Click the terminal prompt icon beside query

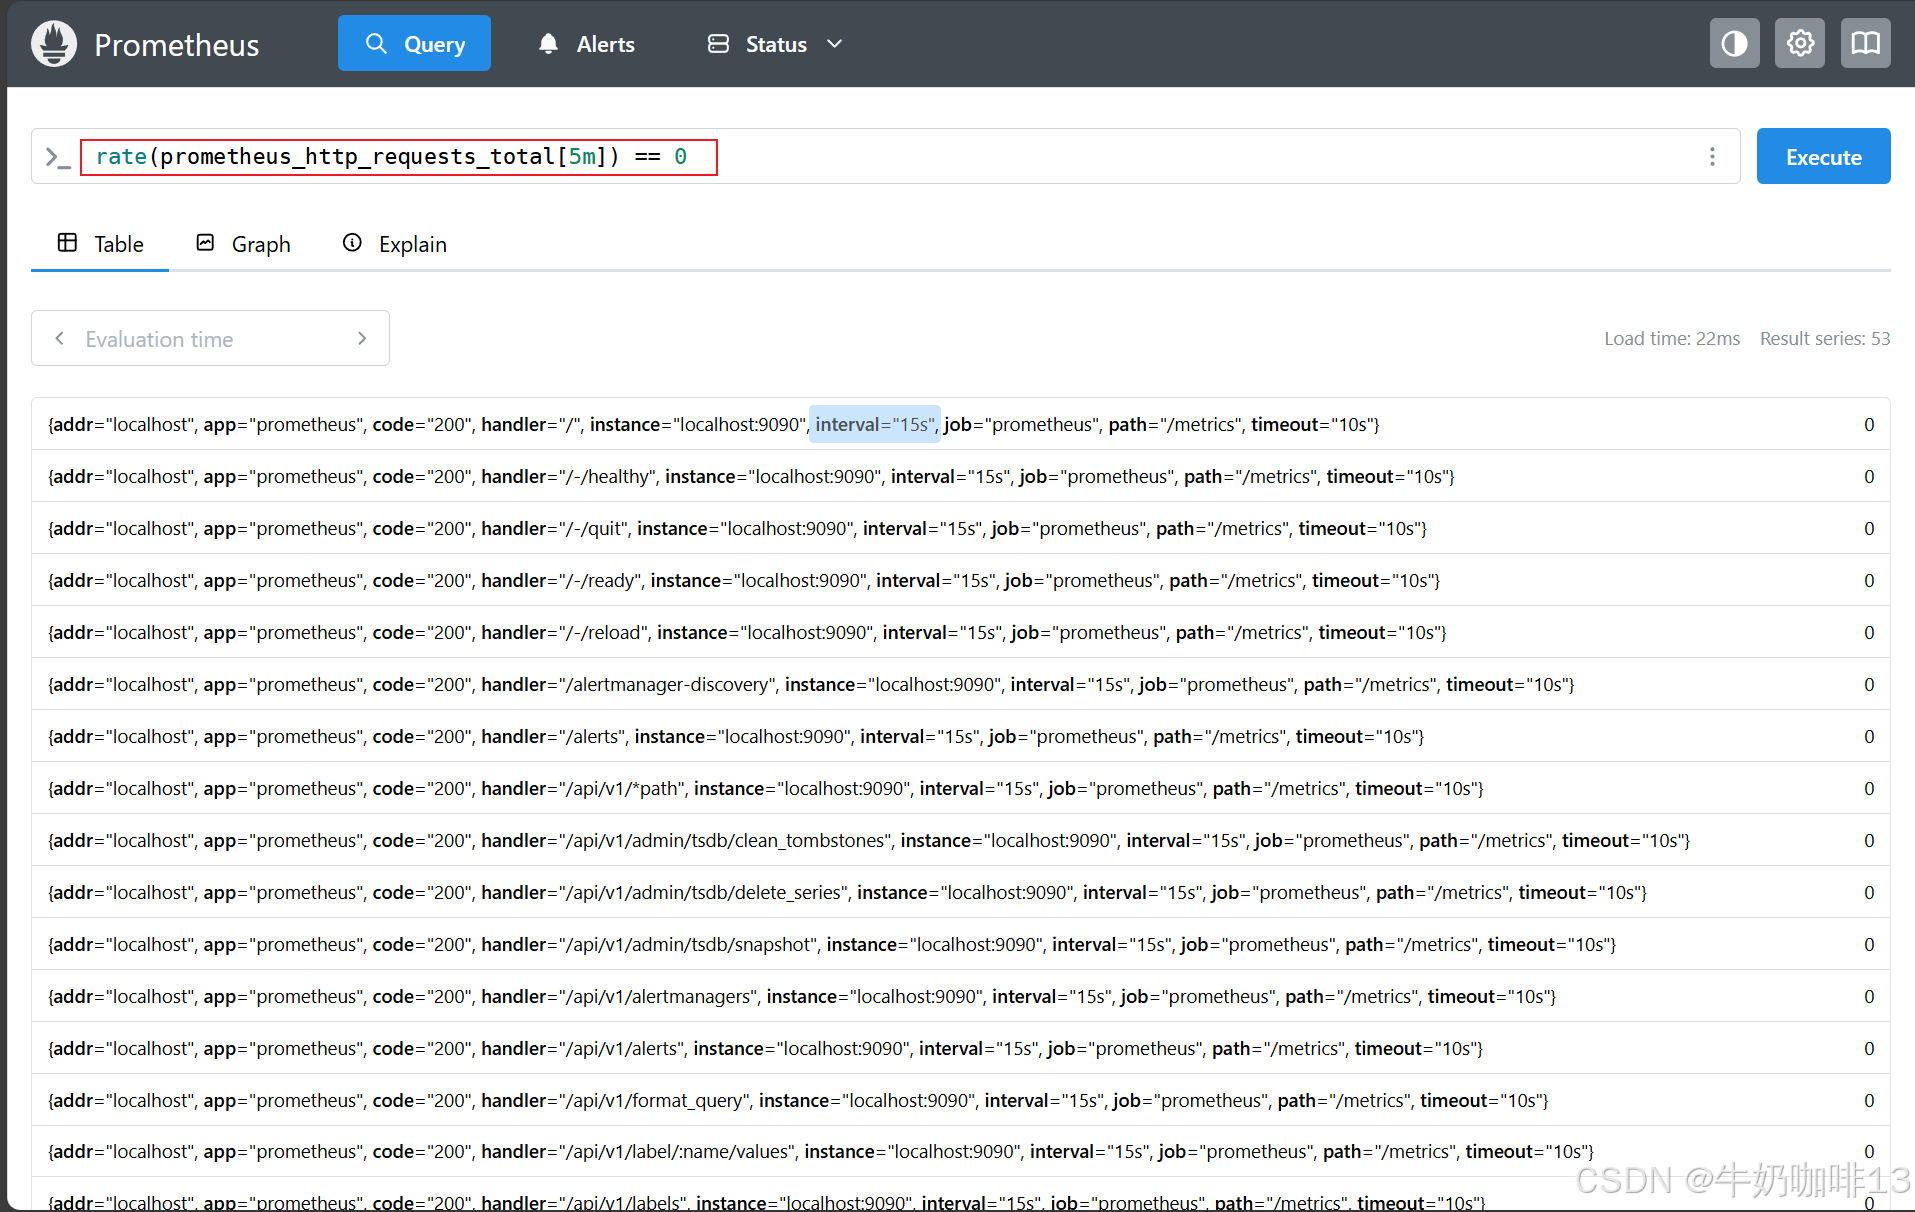pyautogui.click(x=58, y=157)
